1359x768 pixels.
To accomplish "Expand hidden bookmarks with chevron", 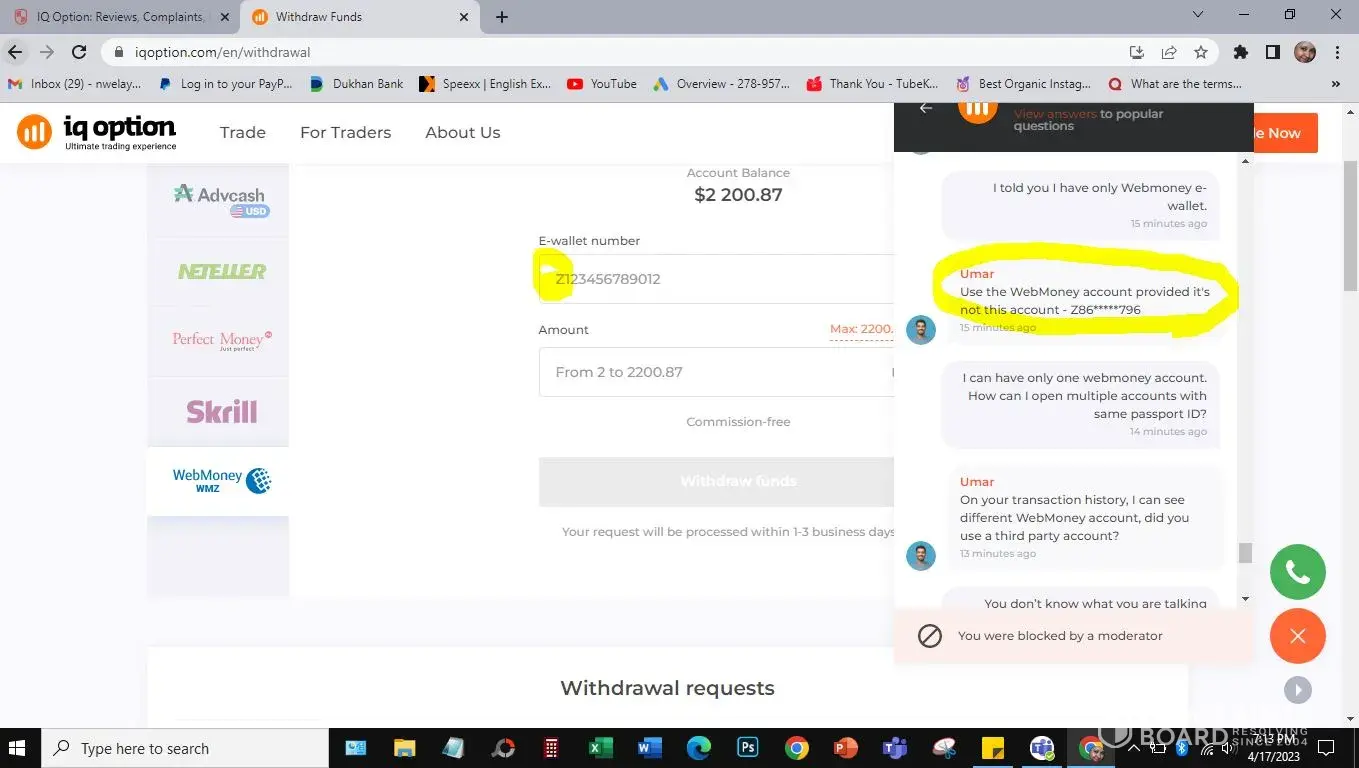I will click(x=1336, y=84).
